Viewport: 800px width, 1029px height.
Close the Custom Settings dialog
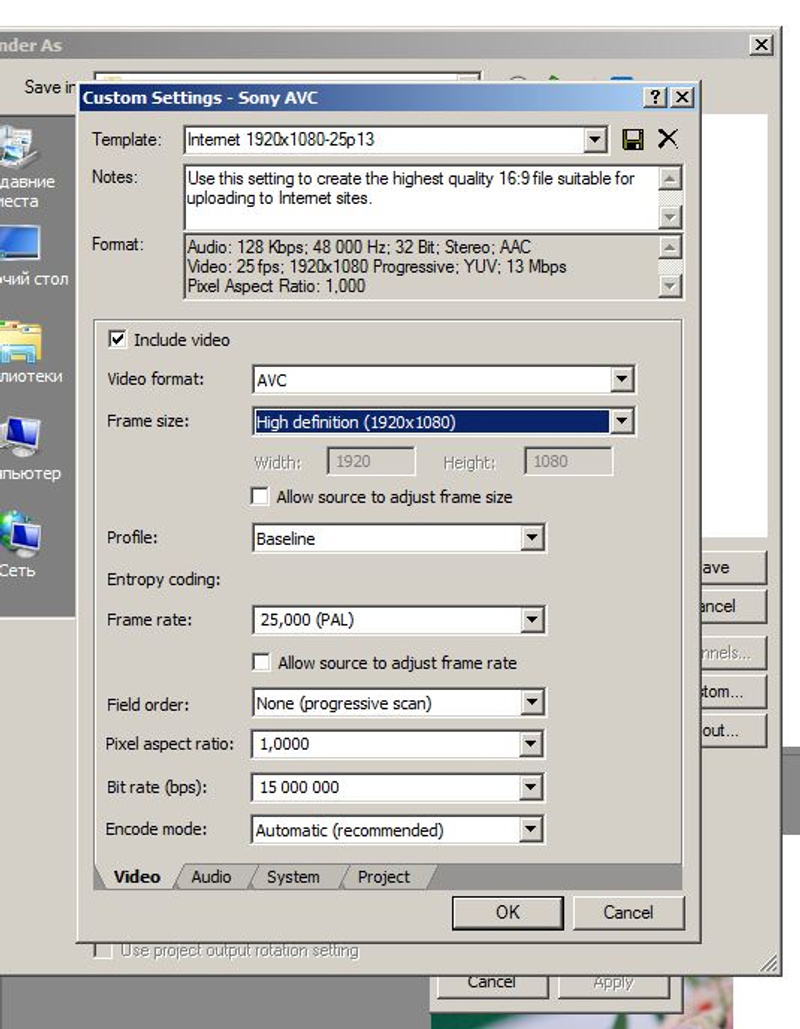[x=683, y=97]
